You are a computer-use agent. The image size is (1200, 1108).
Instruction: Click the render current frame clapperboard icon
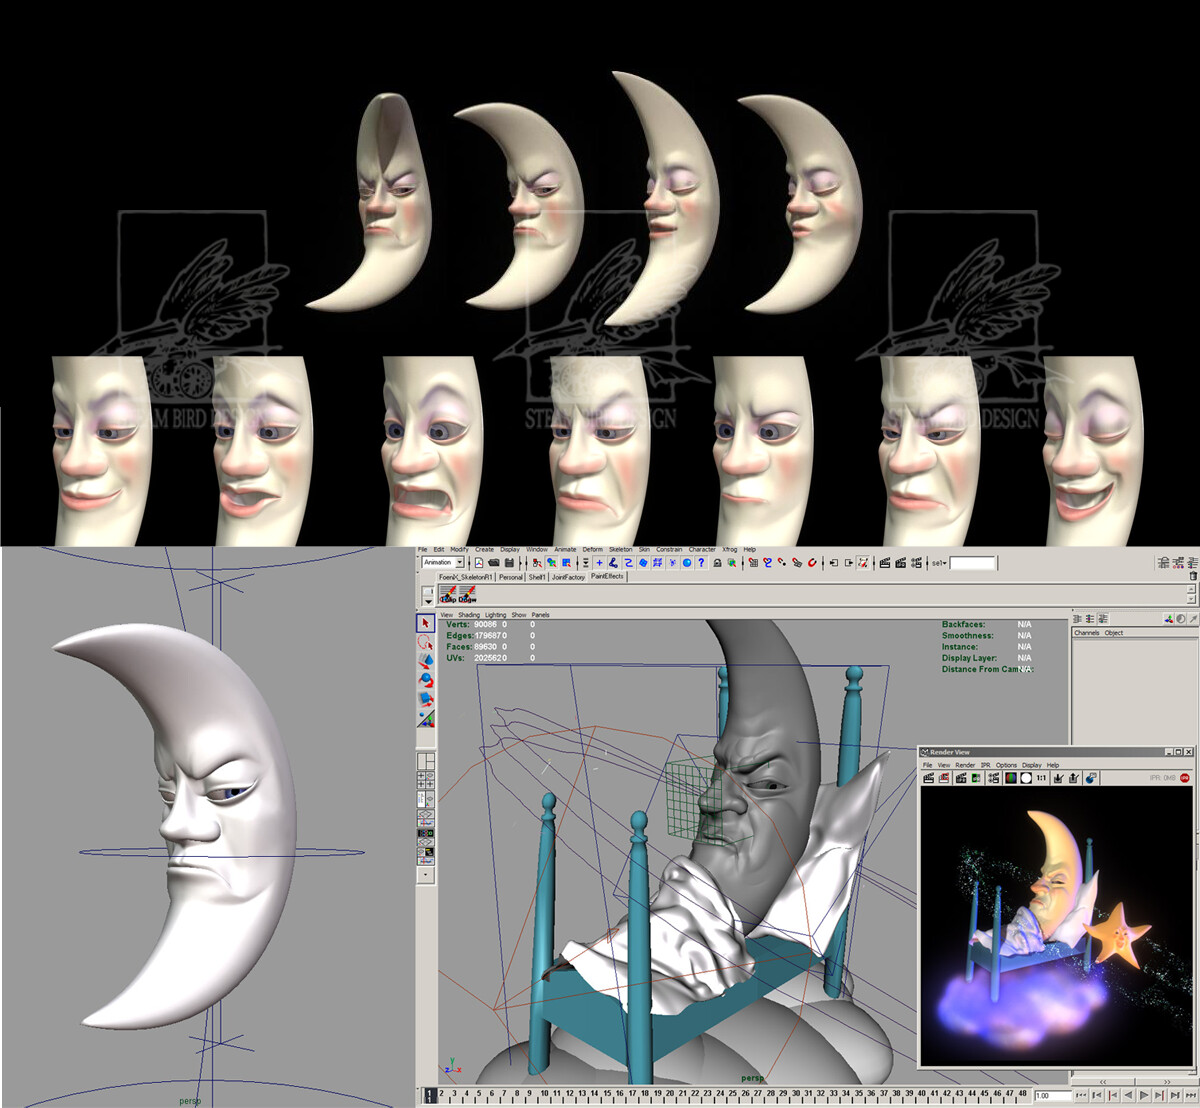click(x=885, y=563)
